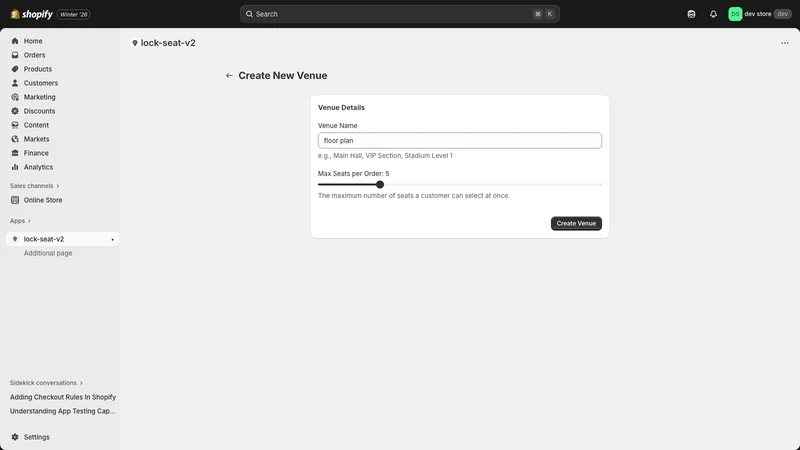The height and width of the screenshot is (450, 800).
Task: Click the top Search bar
Action: coord(399,14)
